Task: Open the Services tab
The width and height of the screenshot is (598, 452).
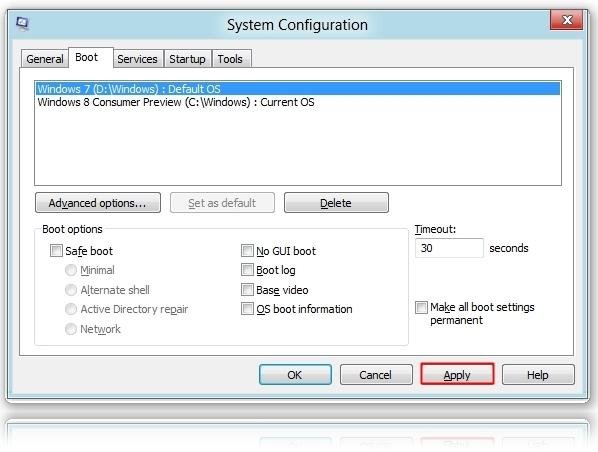Action: (137, 59)
